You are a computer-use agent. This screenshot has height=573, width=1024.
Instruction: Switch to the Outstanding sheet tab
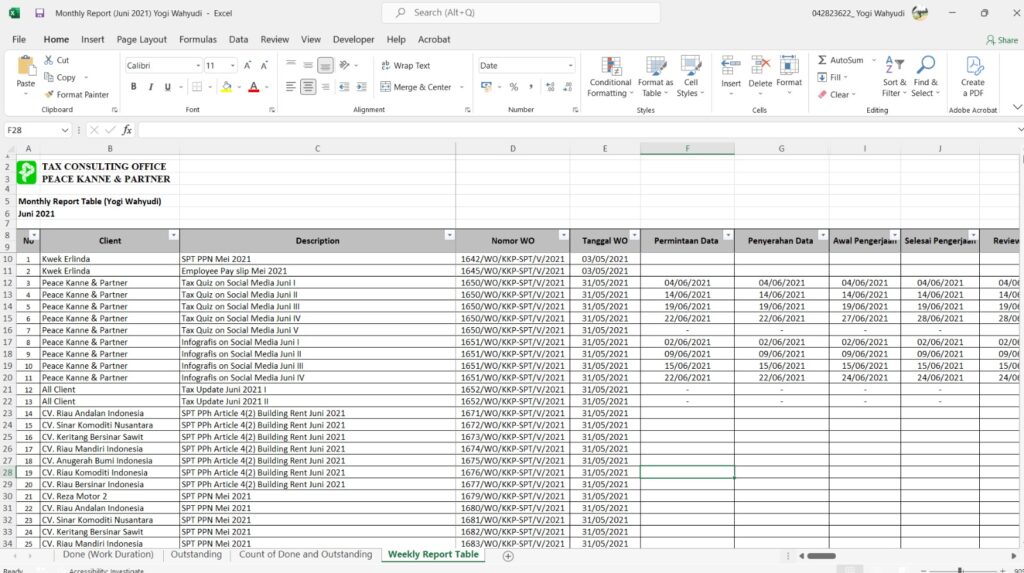[196, 554]
